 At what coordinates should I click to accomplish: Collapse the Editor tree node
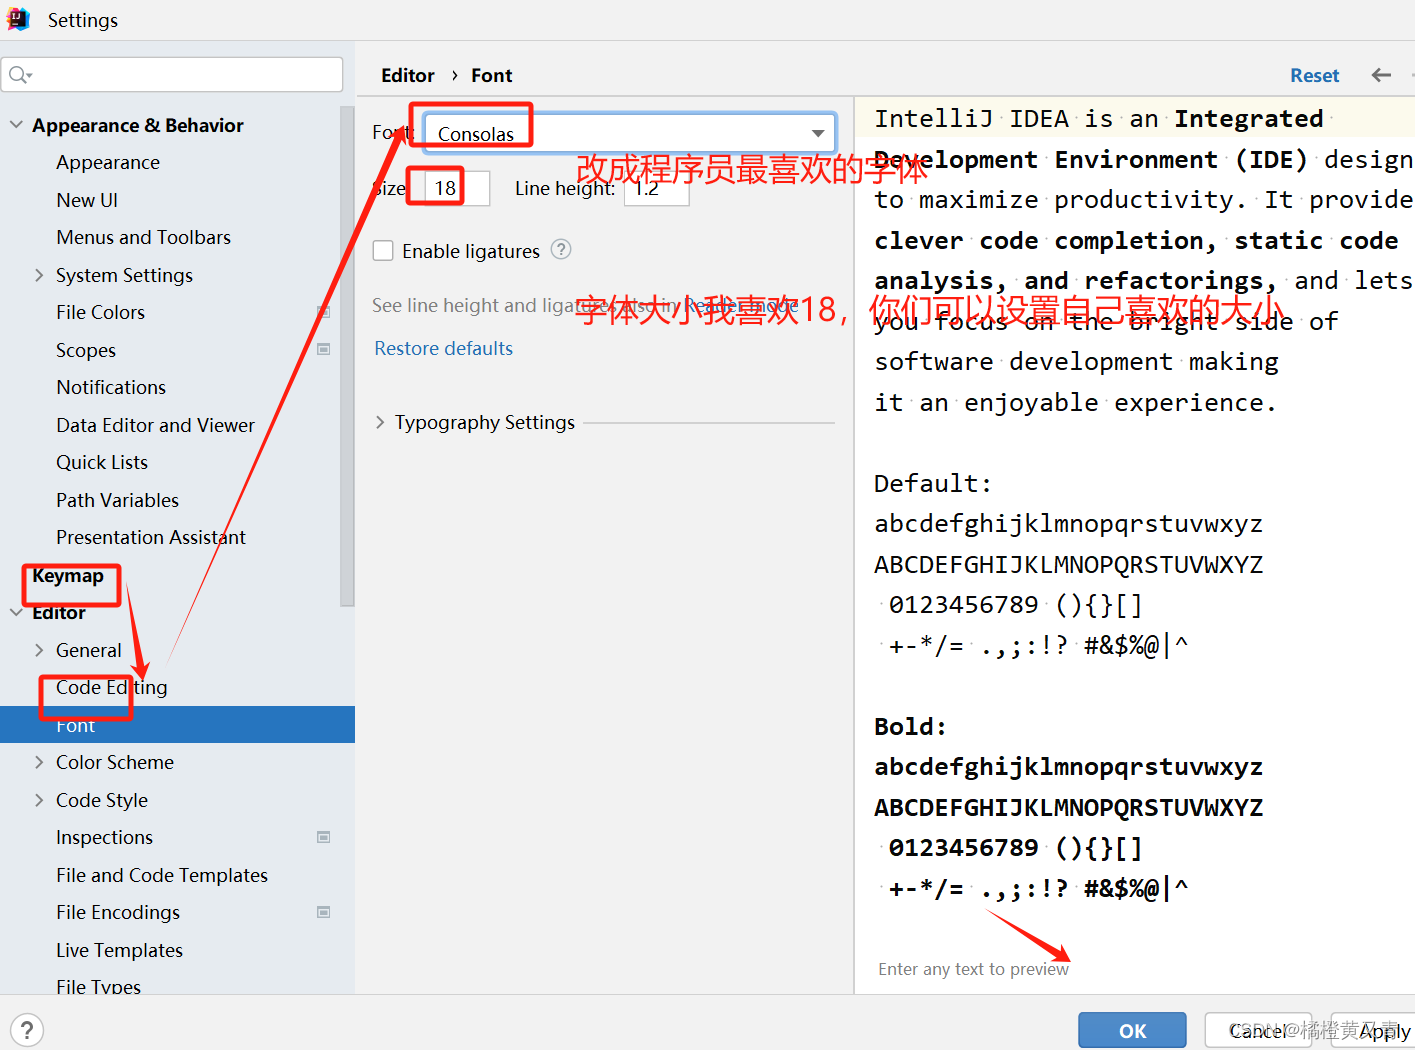pos(16,612)
